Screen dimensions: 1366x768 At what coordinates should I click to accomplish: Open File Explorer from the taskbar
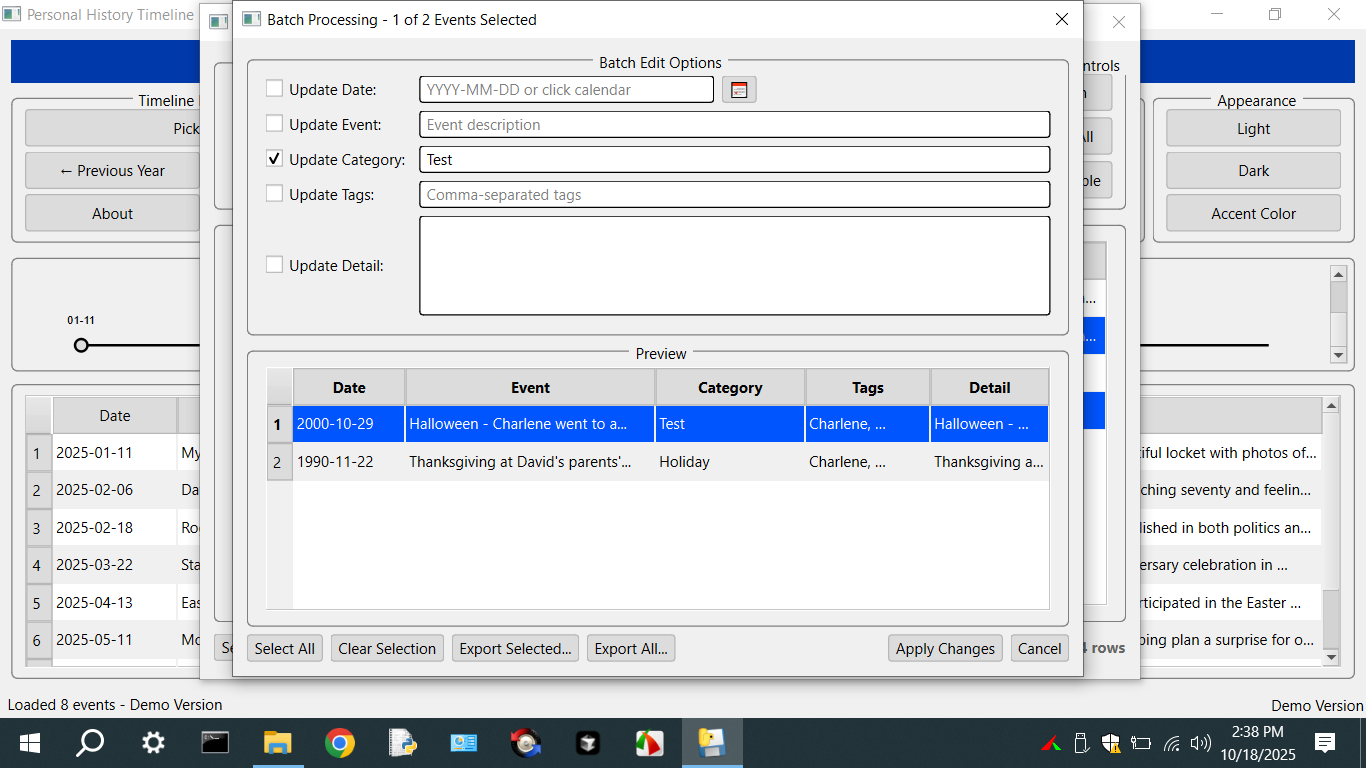(277, 743)
